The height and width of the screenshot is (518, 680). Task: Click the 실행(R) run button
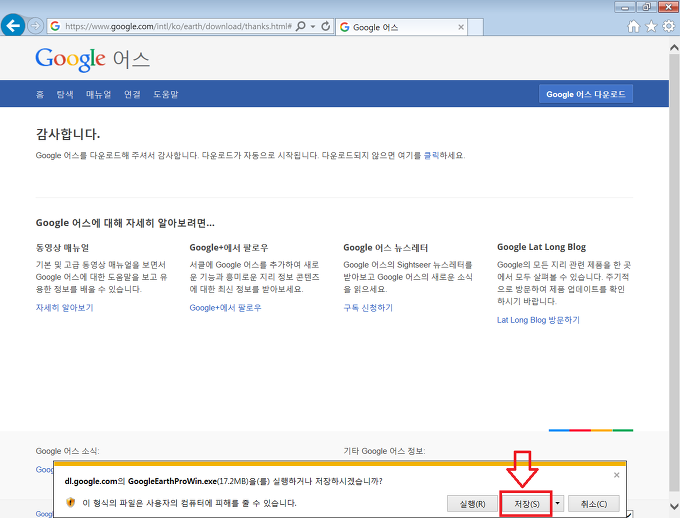(472, 504)
